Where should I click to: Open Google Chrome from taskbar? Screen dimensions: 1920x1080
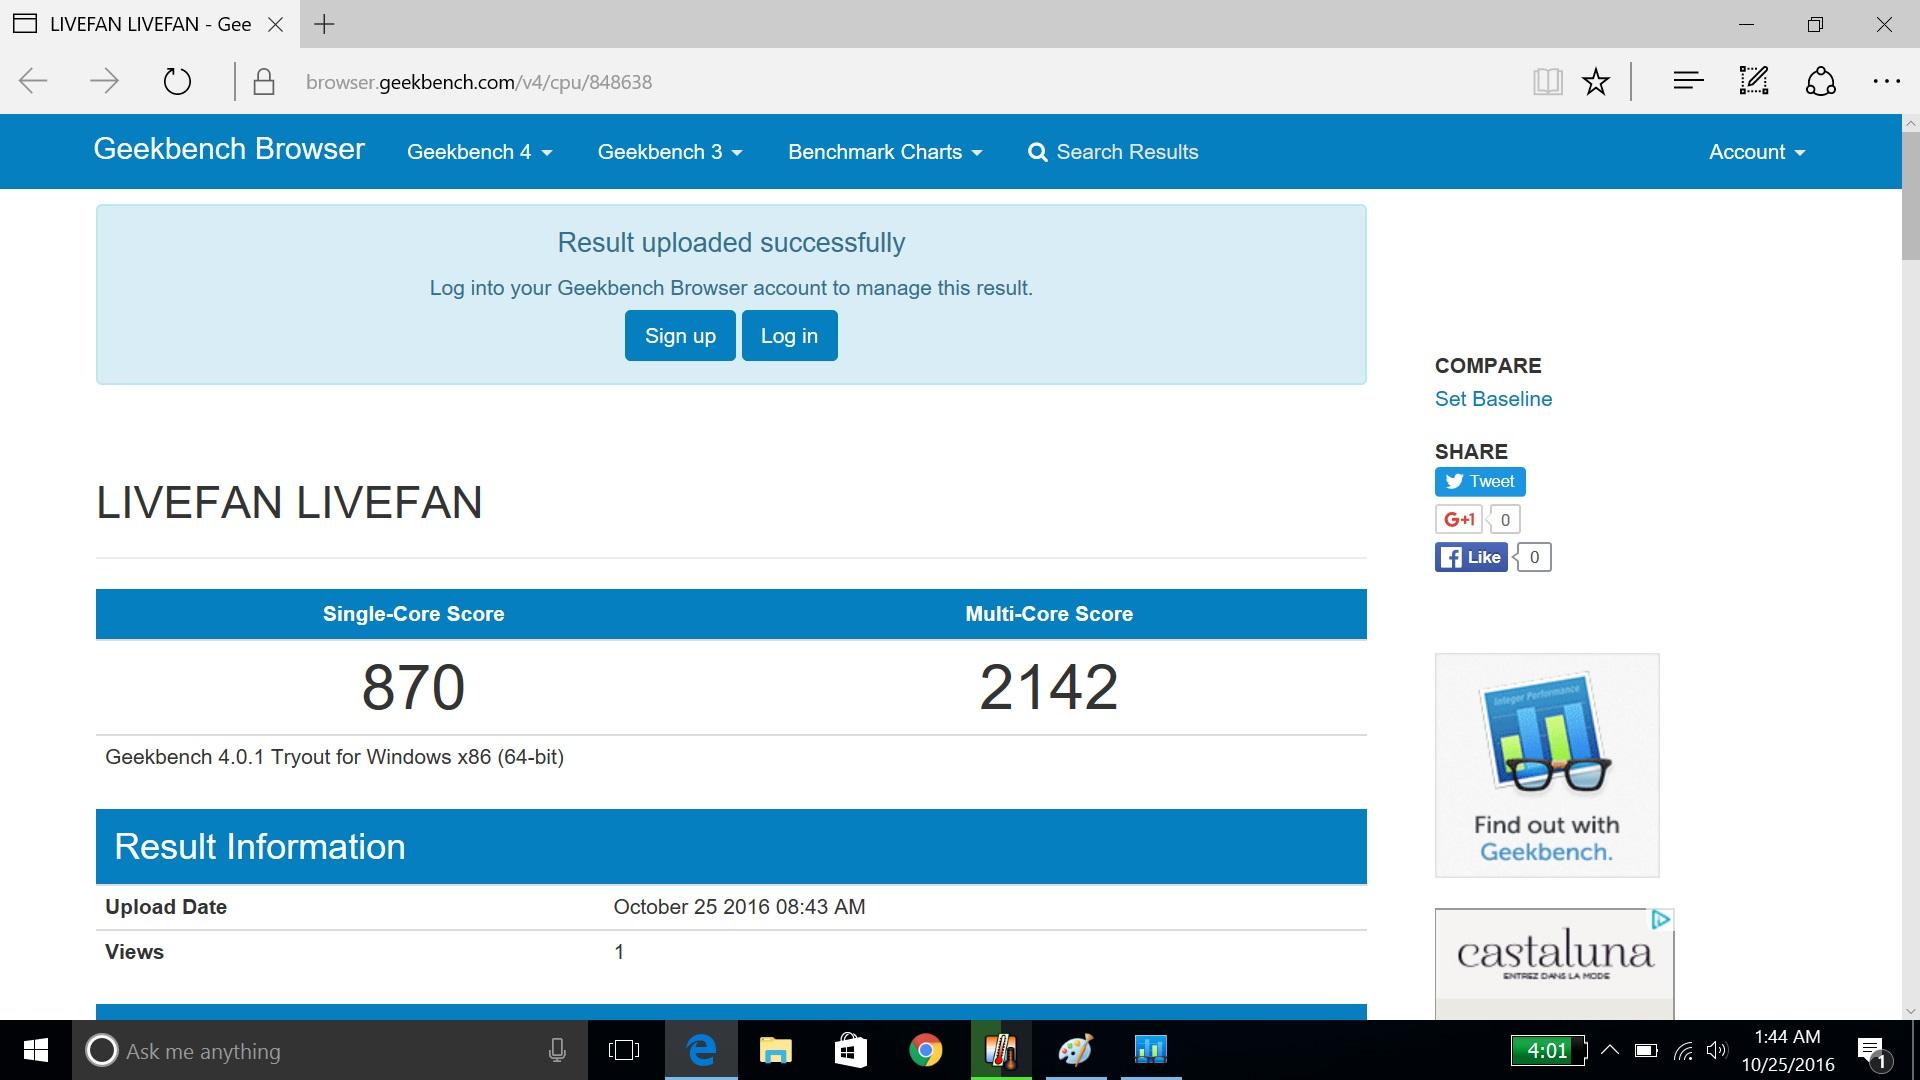(926, 1050)
